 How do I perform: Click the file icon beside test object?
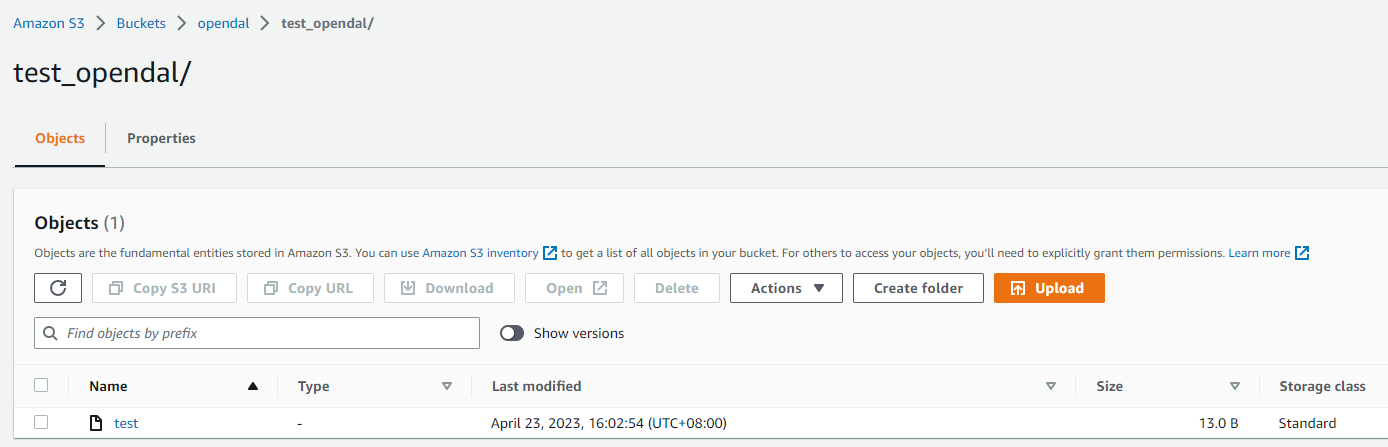pyautogui.click(x=96, y=423)
